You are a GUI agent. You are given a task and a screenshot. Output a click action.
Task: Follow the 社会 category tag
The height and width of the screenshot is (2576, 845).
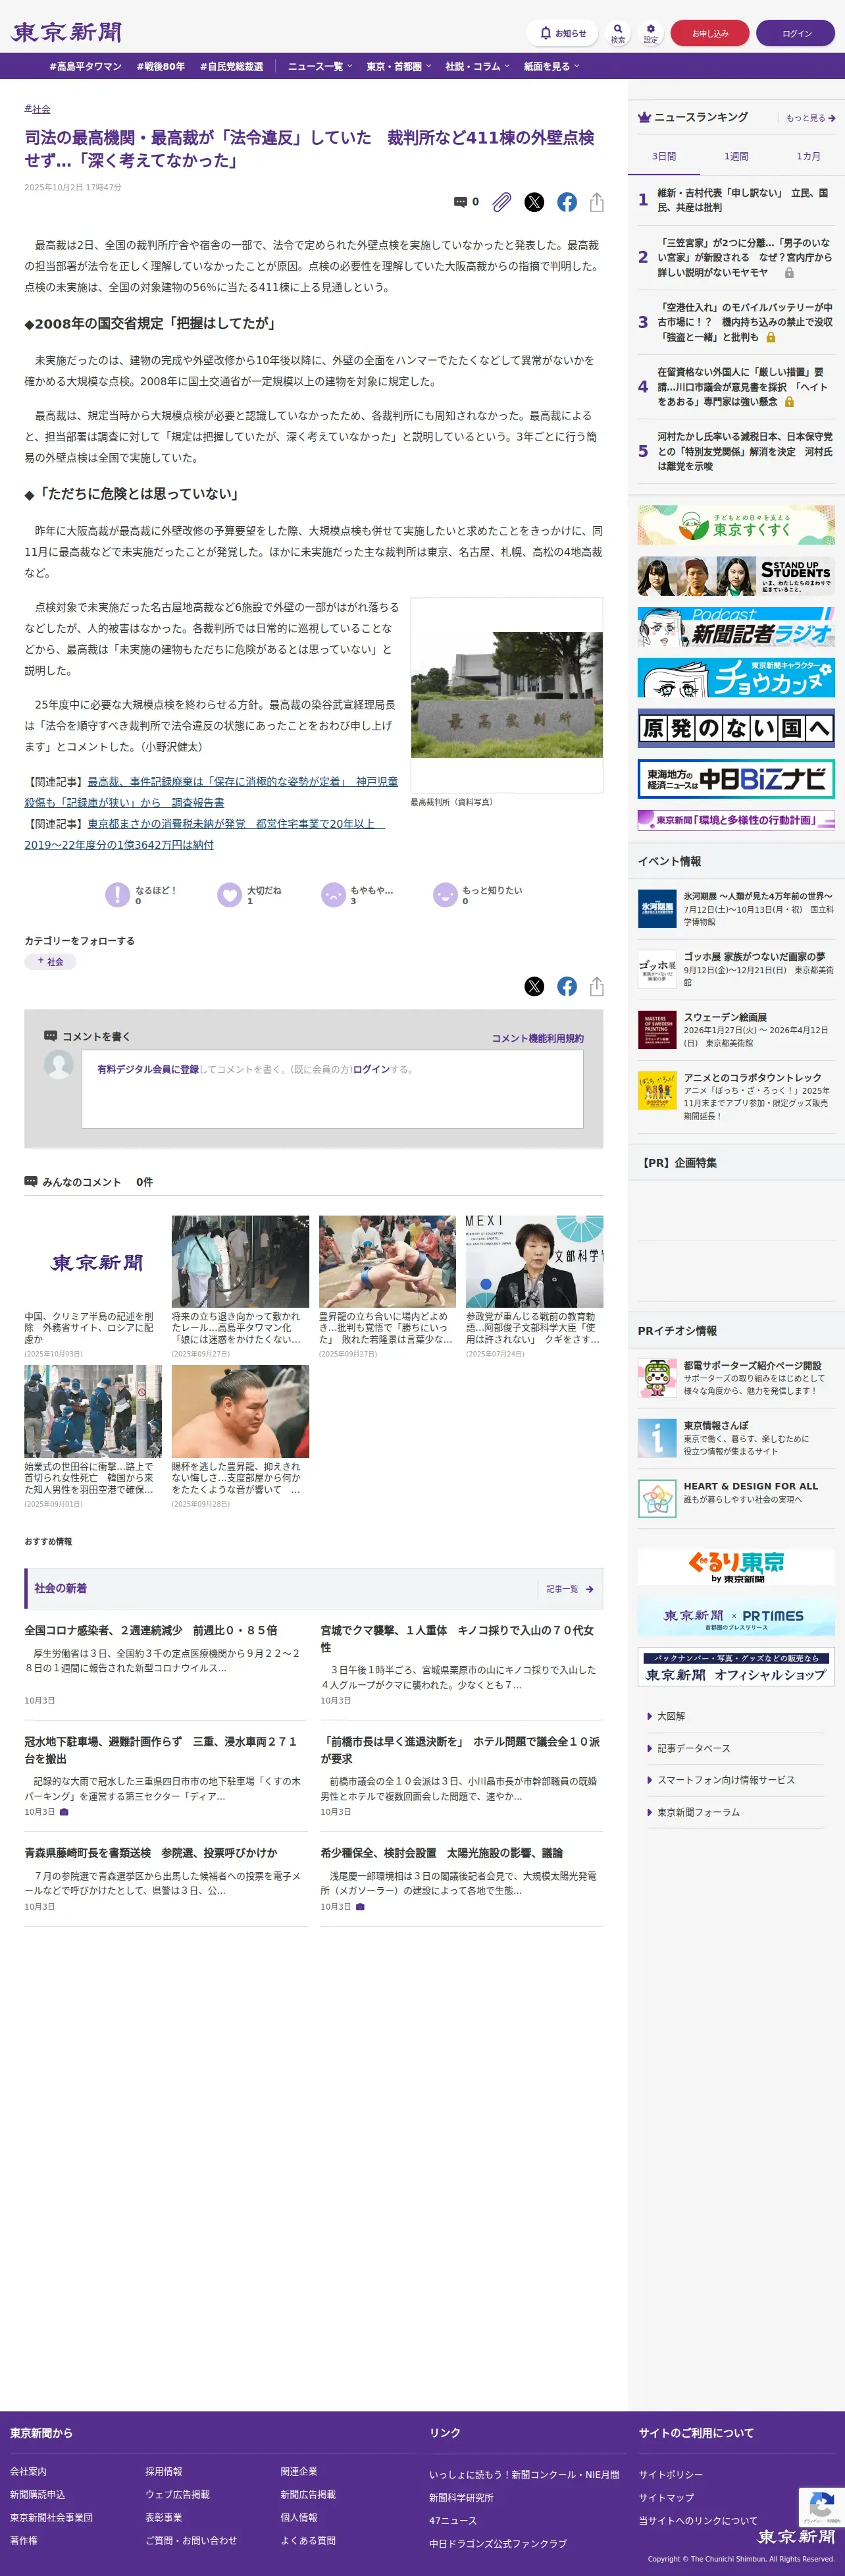[50, 961]
